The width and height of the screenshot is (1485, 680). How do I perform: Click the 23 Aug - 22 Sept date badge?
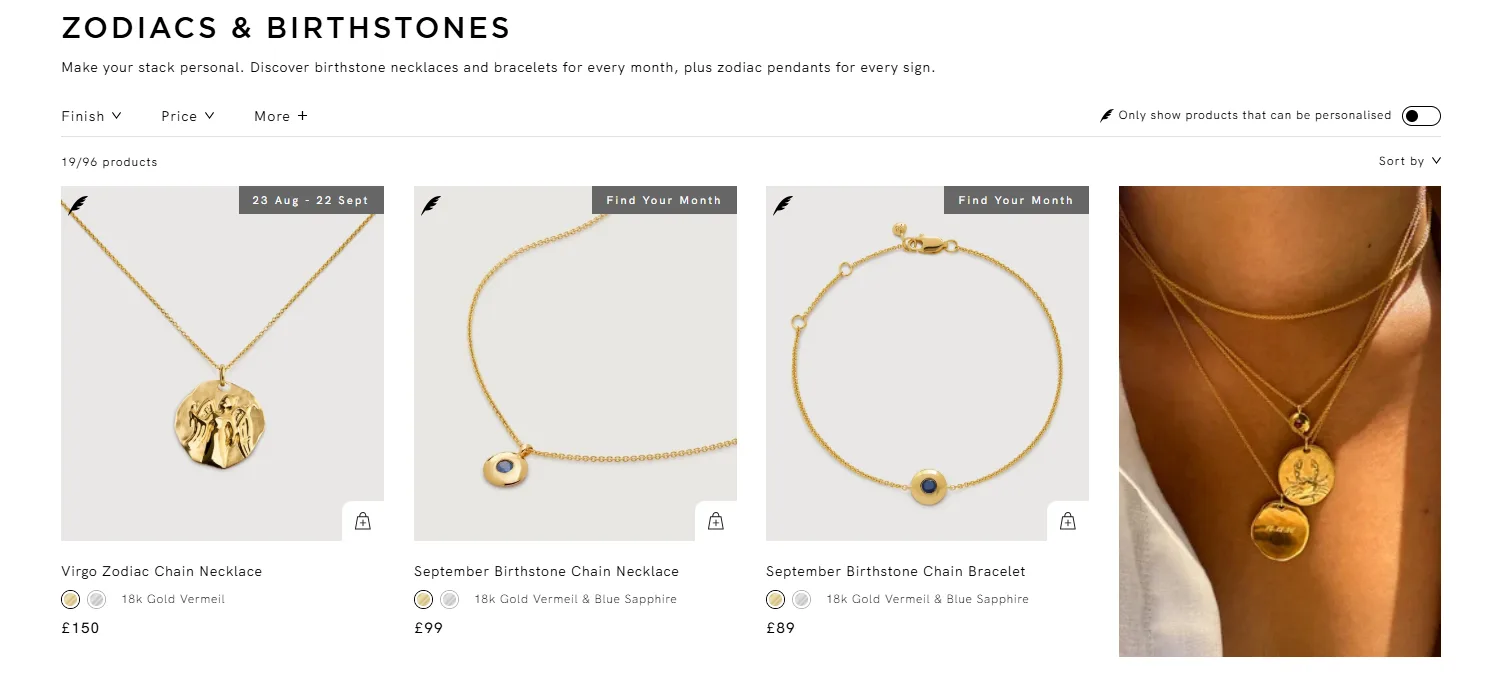(311, 200)
